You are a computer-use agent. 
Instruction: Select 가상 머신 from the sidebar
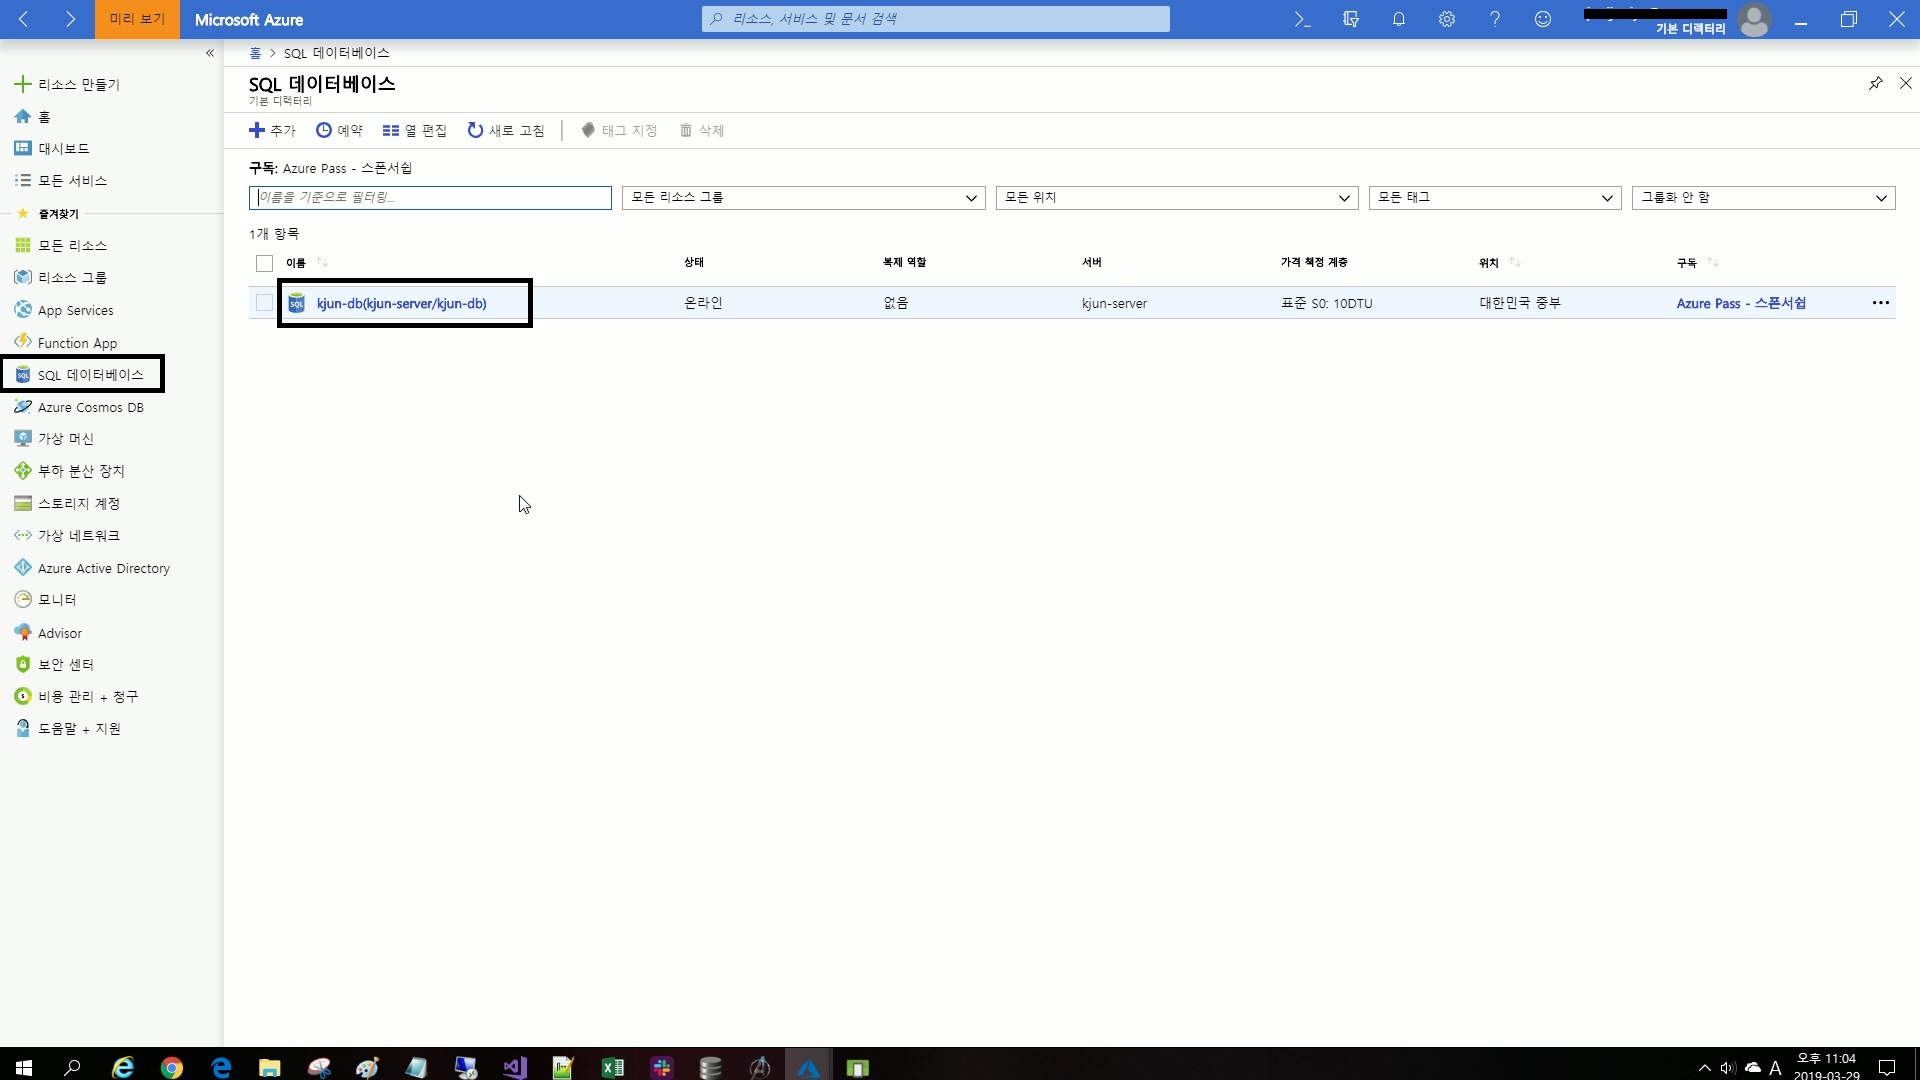pos(66,439)
